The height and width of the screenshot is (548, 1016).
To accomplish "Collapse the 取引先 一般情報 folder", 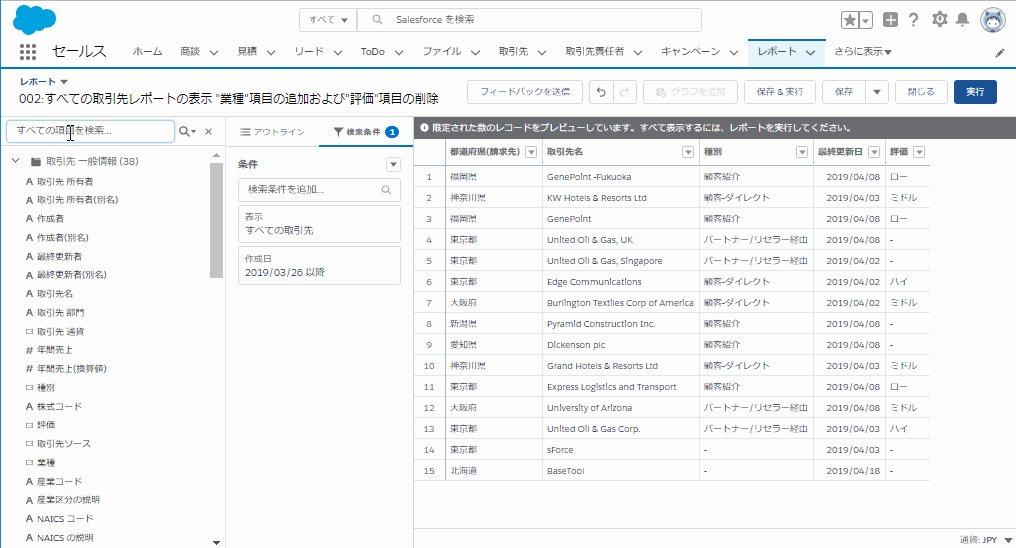I will [16, 161].
